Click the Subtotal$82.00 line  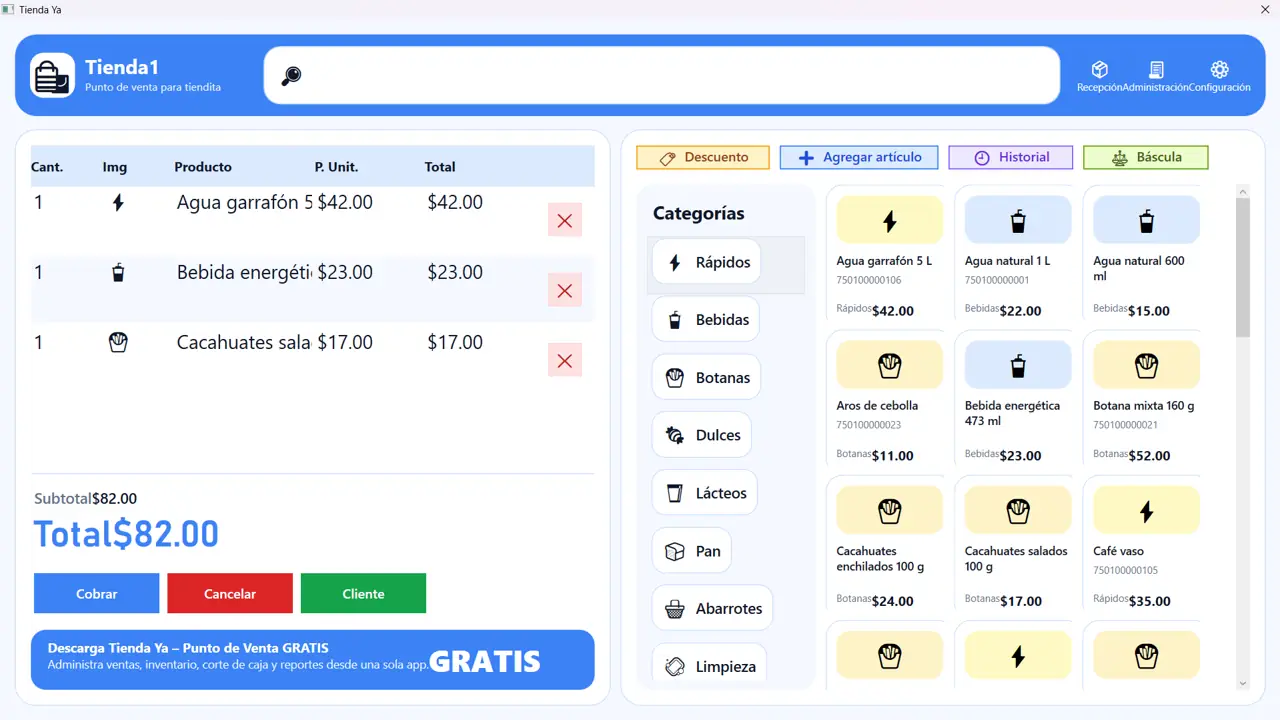(x=85, y=498)
